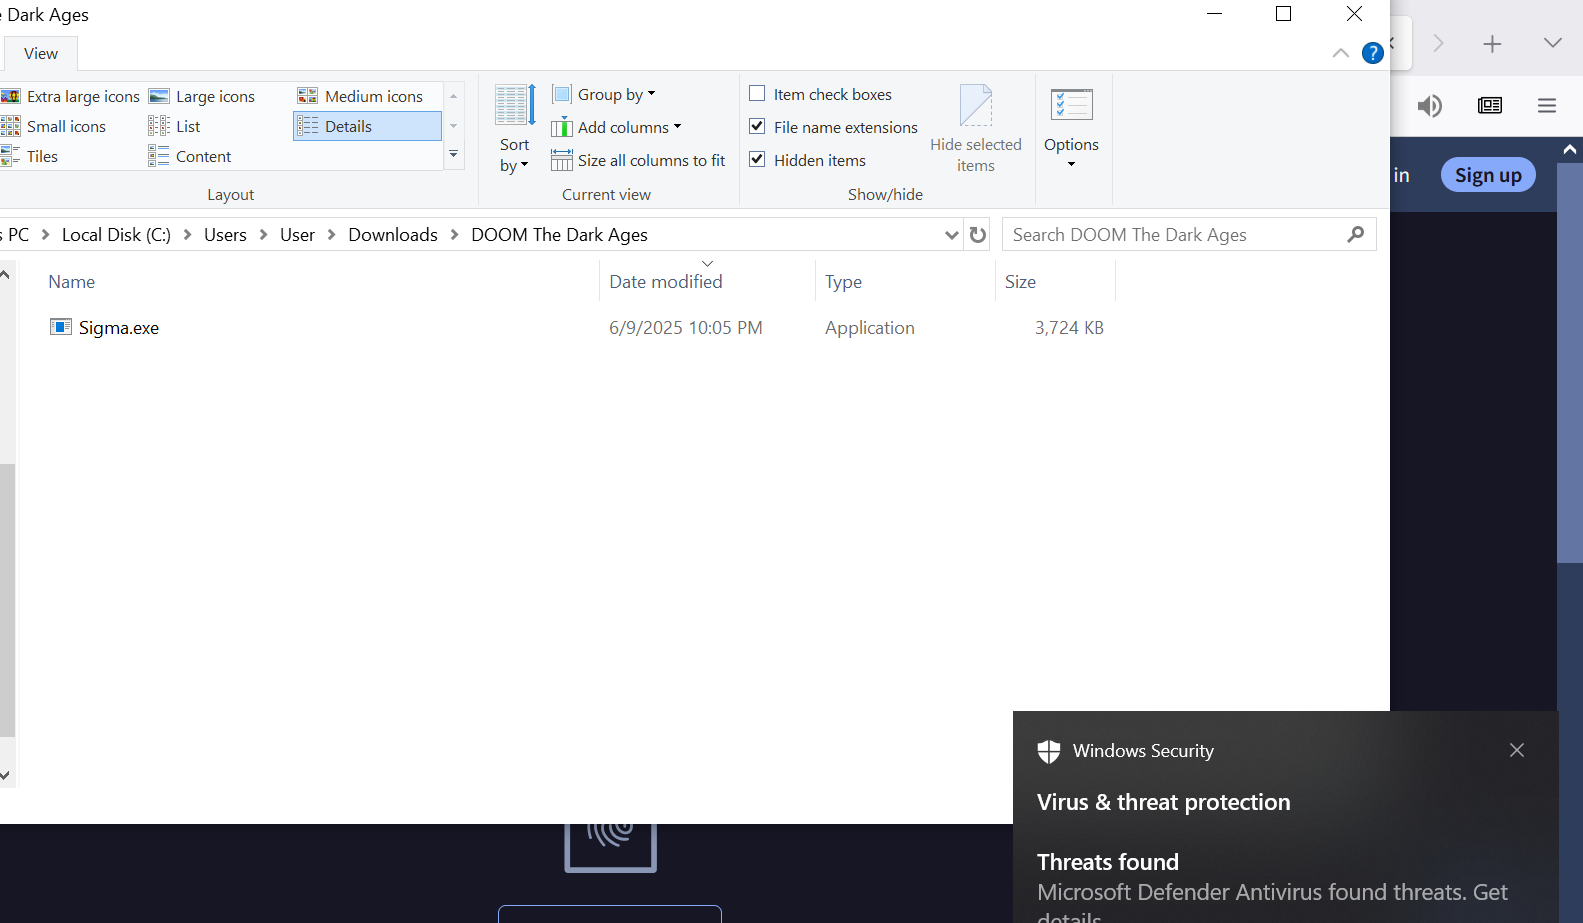Choose Medium icons layout

[x=361, y=96]
